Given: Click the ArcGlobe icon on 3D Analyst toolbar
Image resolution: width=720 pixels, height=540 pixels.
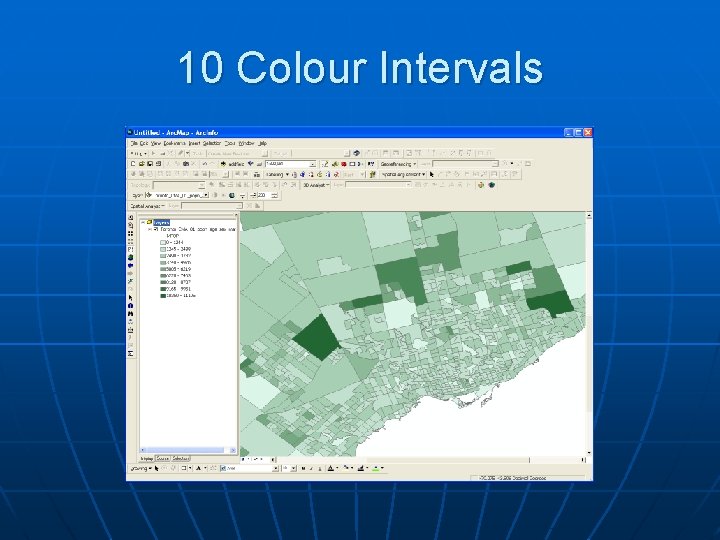Looking at the screenshot, I should 492,185.
